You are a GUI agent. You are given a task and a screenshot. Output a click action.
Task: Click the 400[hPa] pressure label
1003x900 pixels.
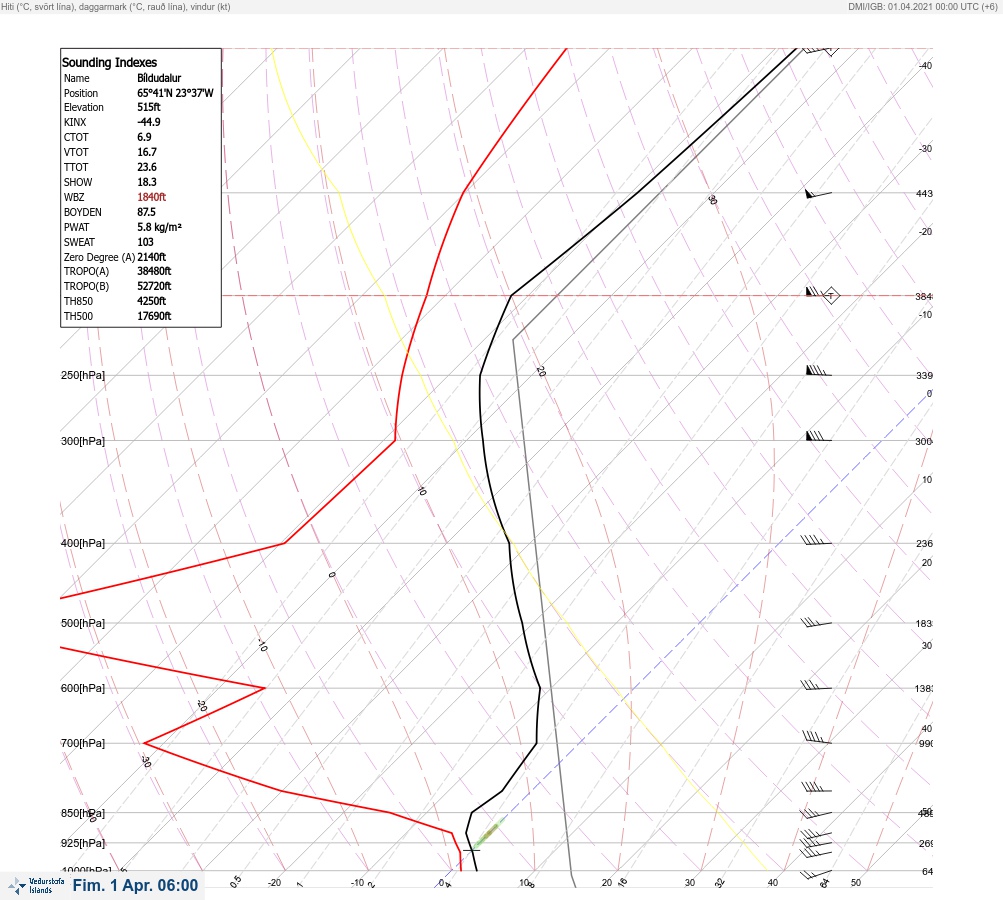point(83,543)
